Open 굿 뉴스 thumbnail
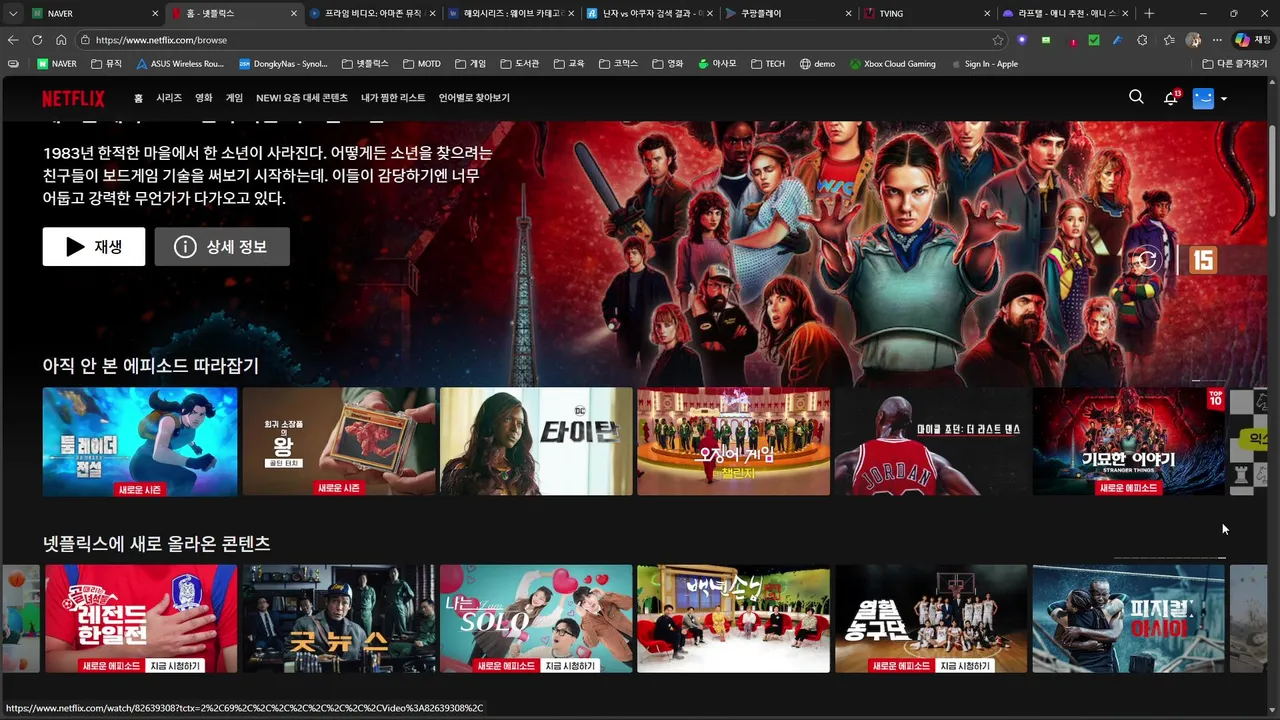Viewport: 1280px width, 720px height. pos(338,619)
